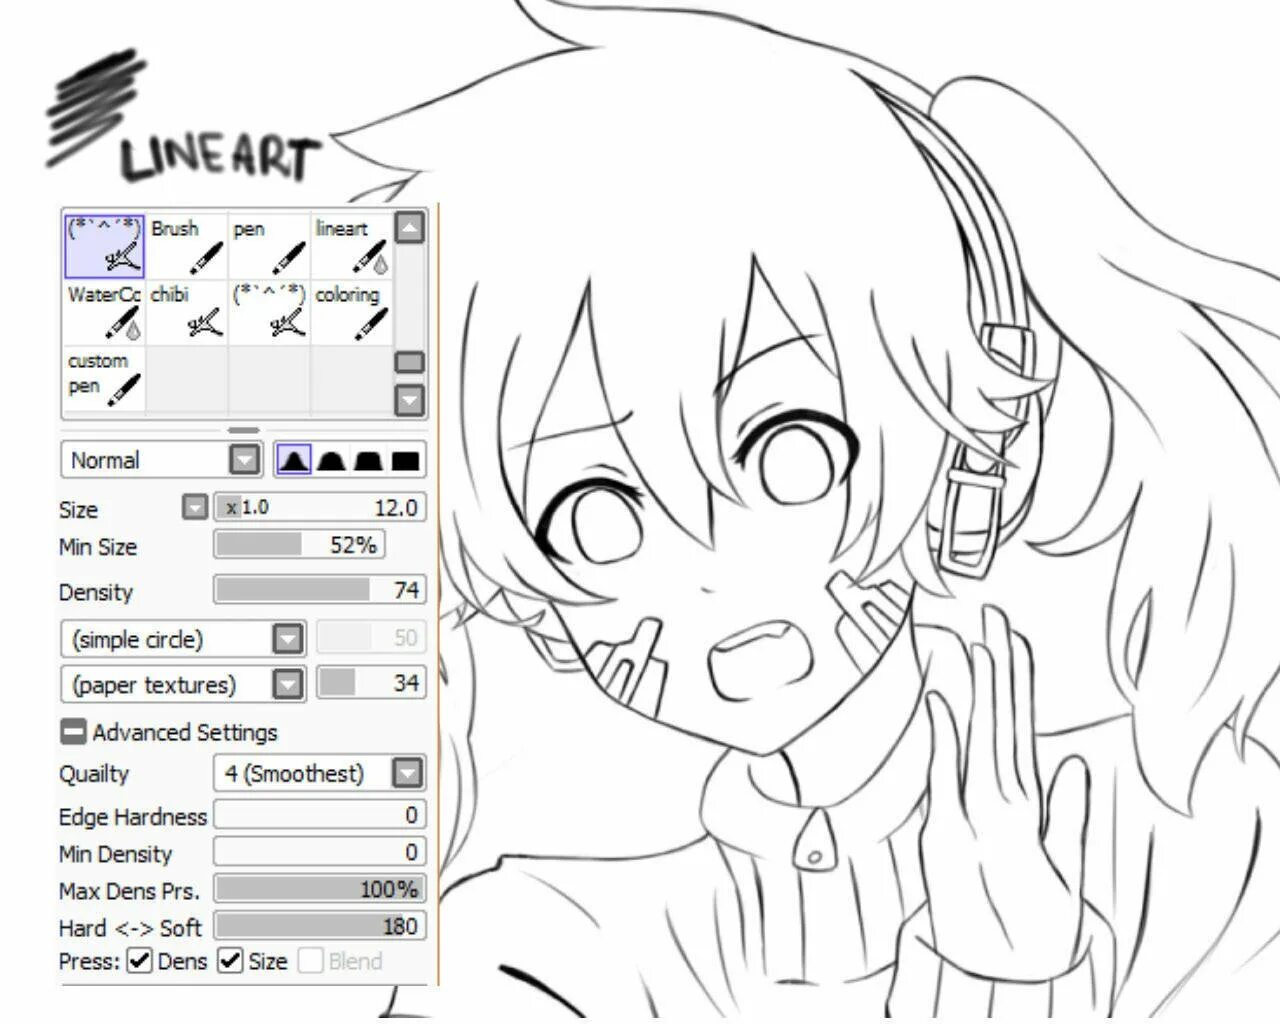Open the Size multiplier dropdown arrow

(195, 507)
